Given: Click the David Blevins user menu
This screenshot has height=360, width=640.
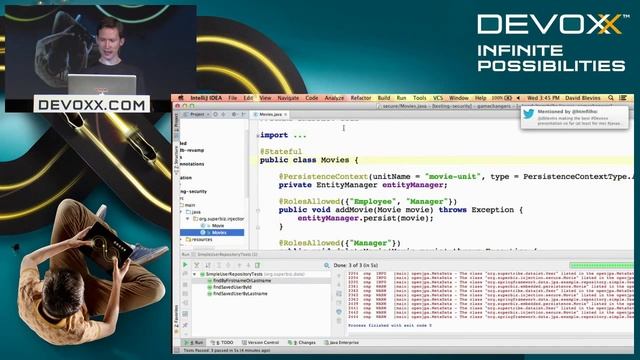Looking at the screenshot, I should (583, 98).
